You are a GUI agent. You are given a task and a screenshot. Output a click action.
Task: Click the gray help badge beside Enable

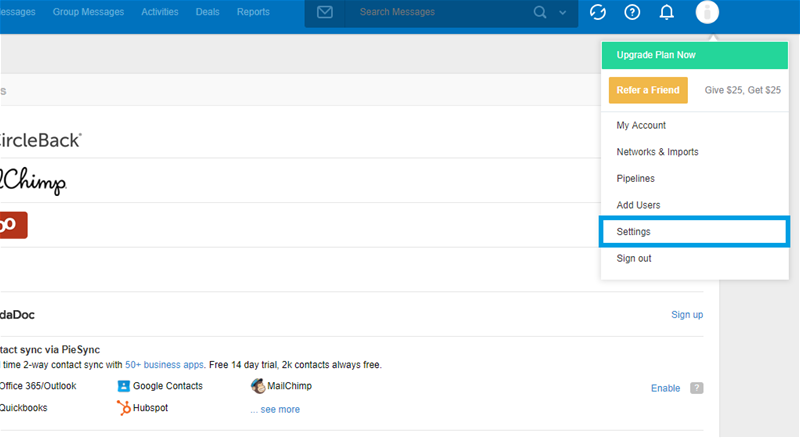pyautogui.click(x=697, y=388)
